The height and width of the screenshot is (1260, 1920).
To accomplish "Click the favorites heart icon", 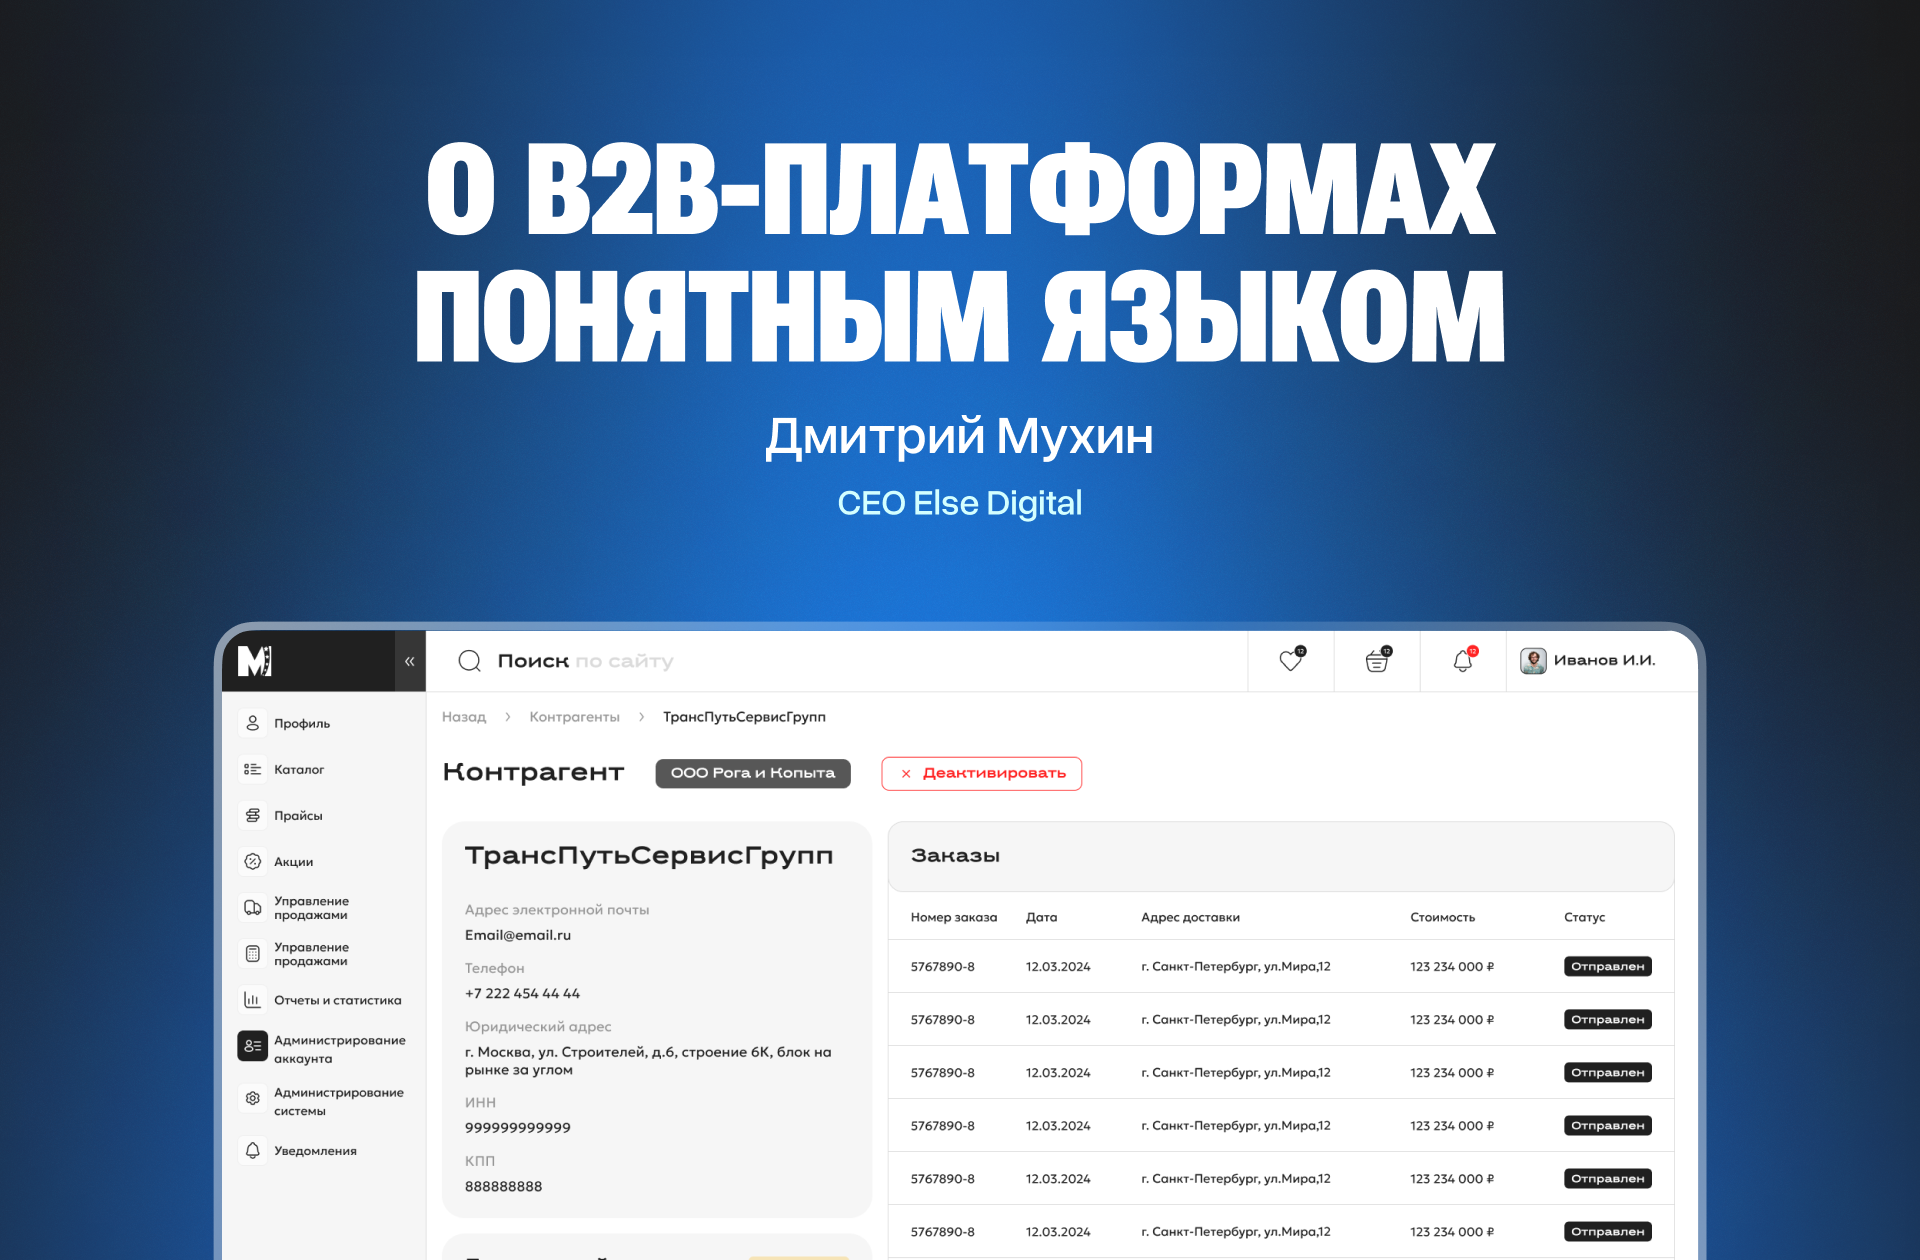I will [x=1290, y=661].
